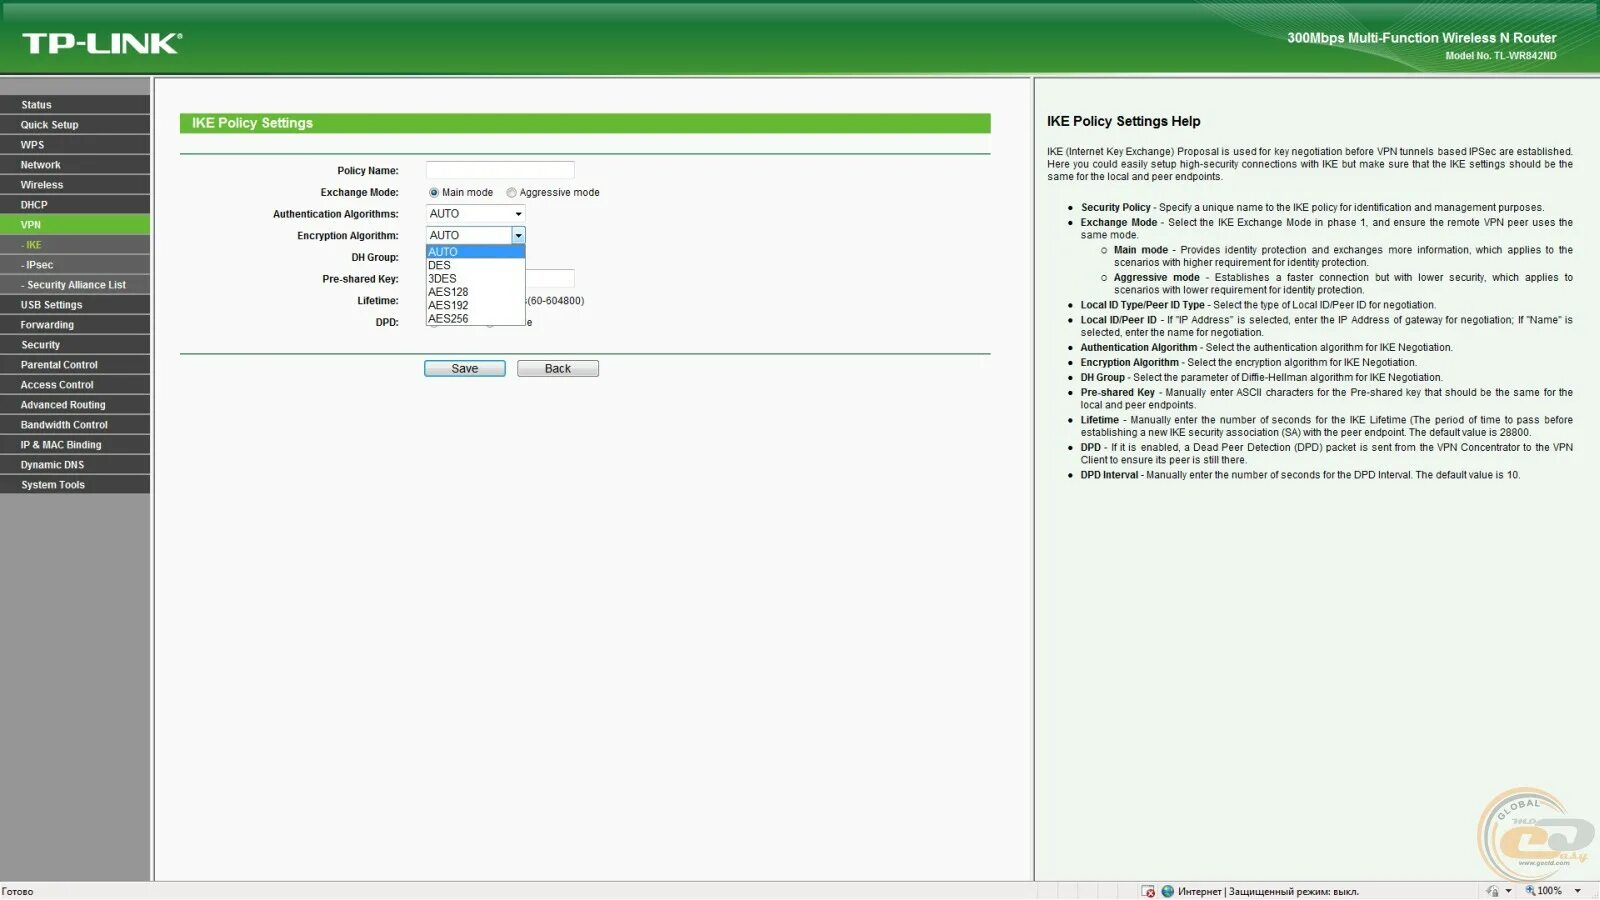
Task: Click the TP-LINK logo
Action: coord(102,43)
